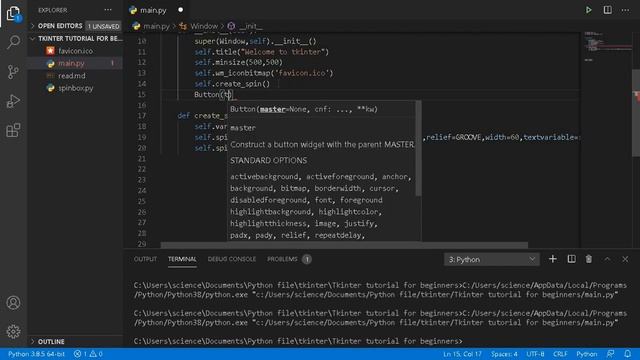640x360 pixels.
Task: Click STANDARD OPTIONS heading in popup
Action: [x=268, y=160]
